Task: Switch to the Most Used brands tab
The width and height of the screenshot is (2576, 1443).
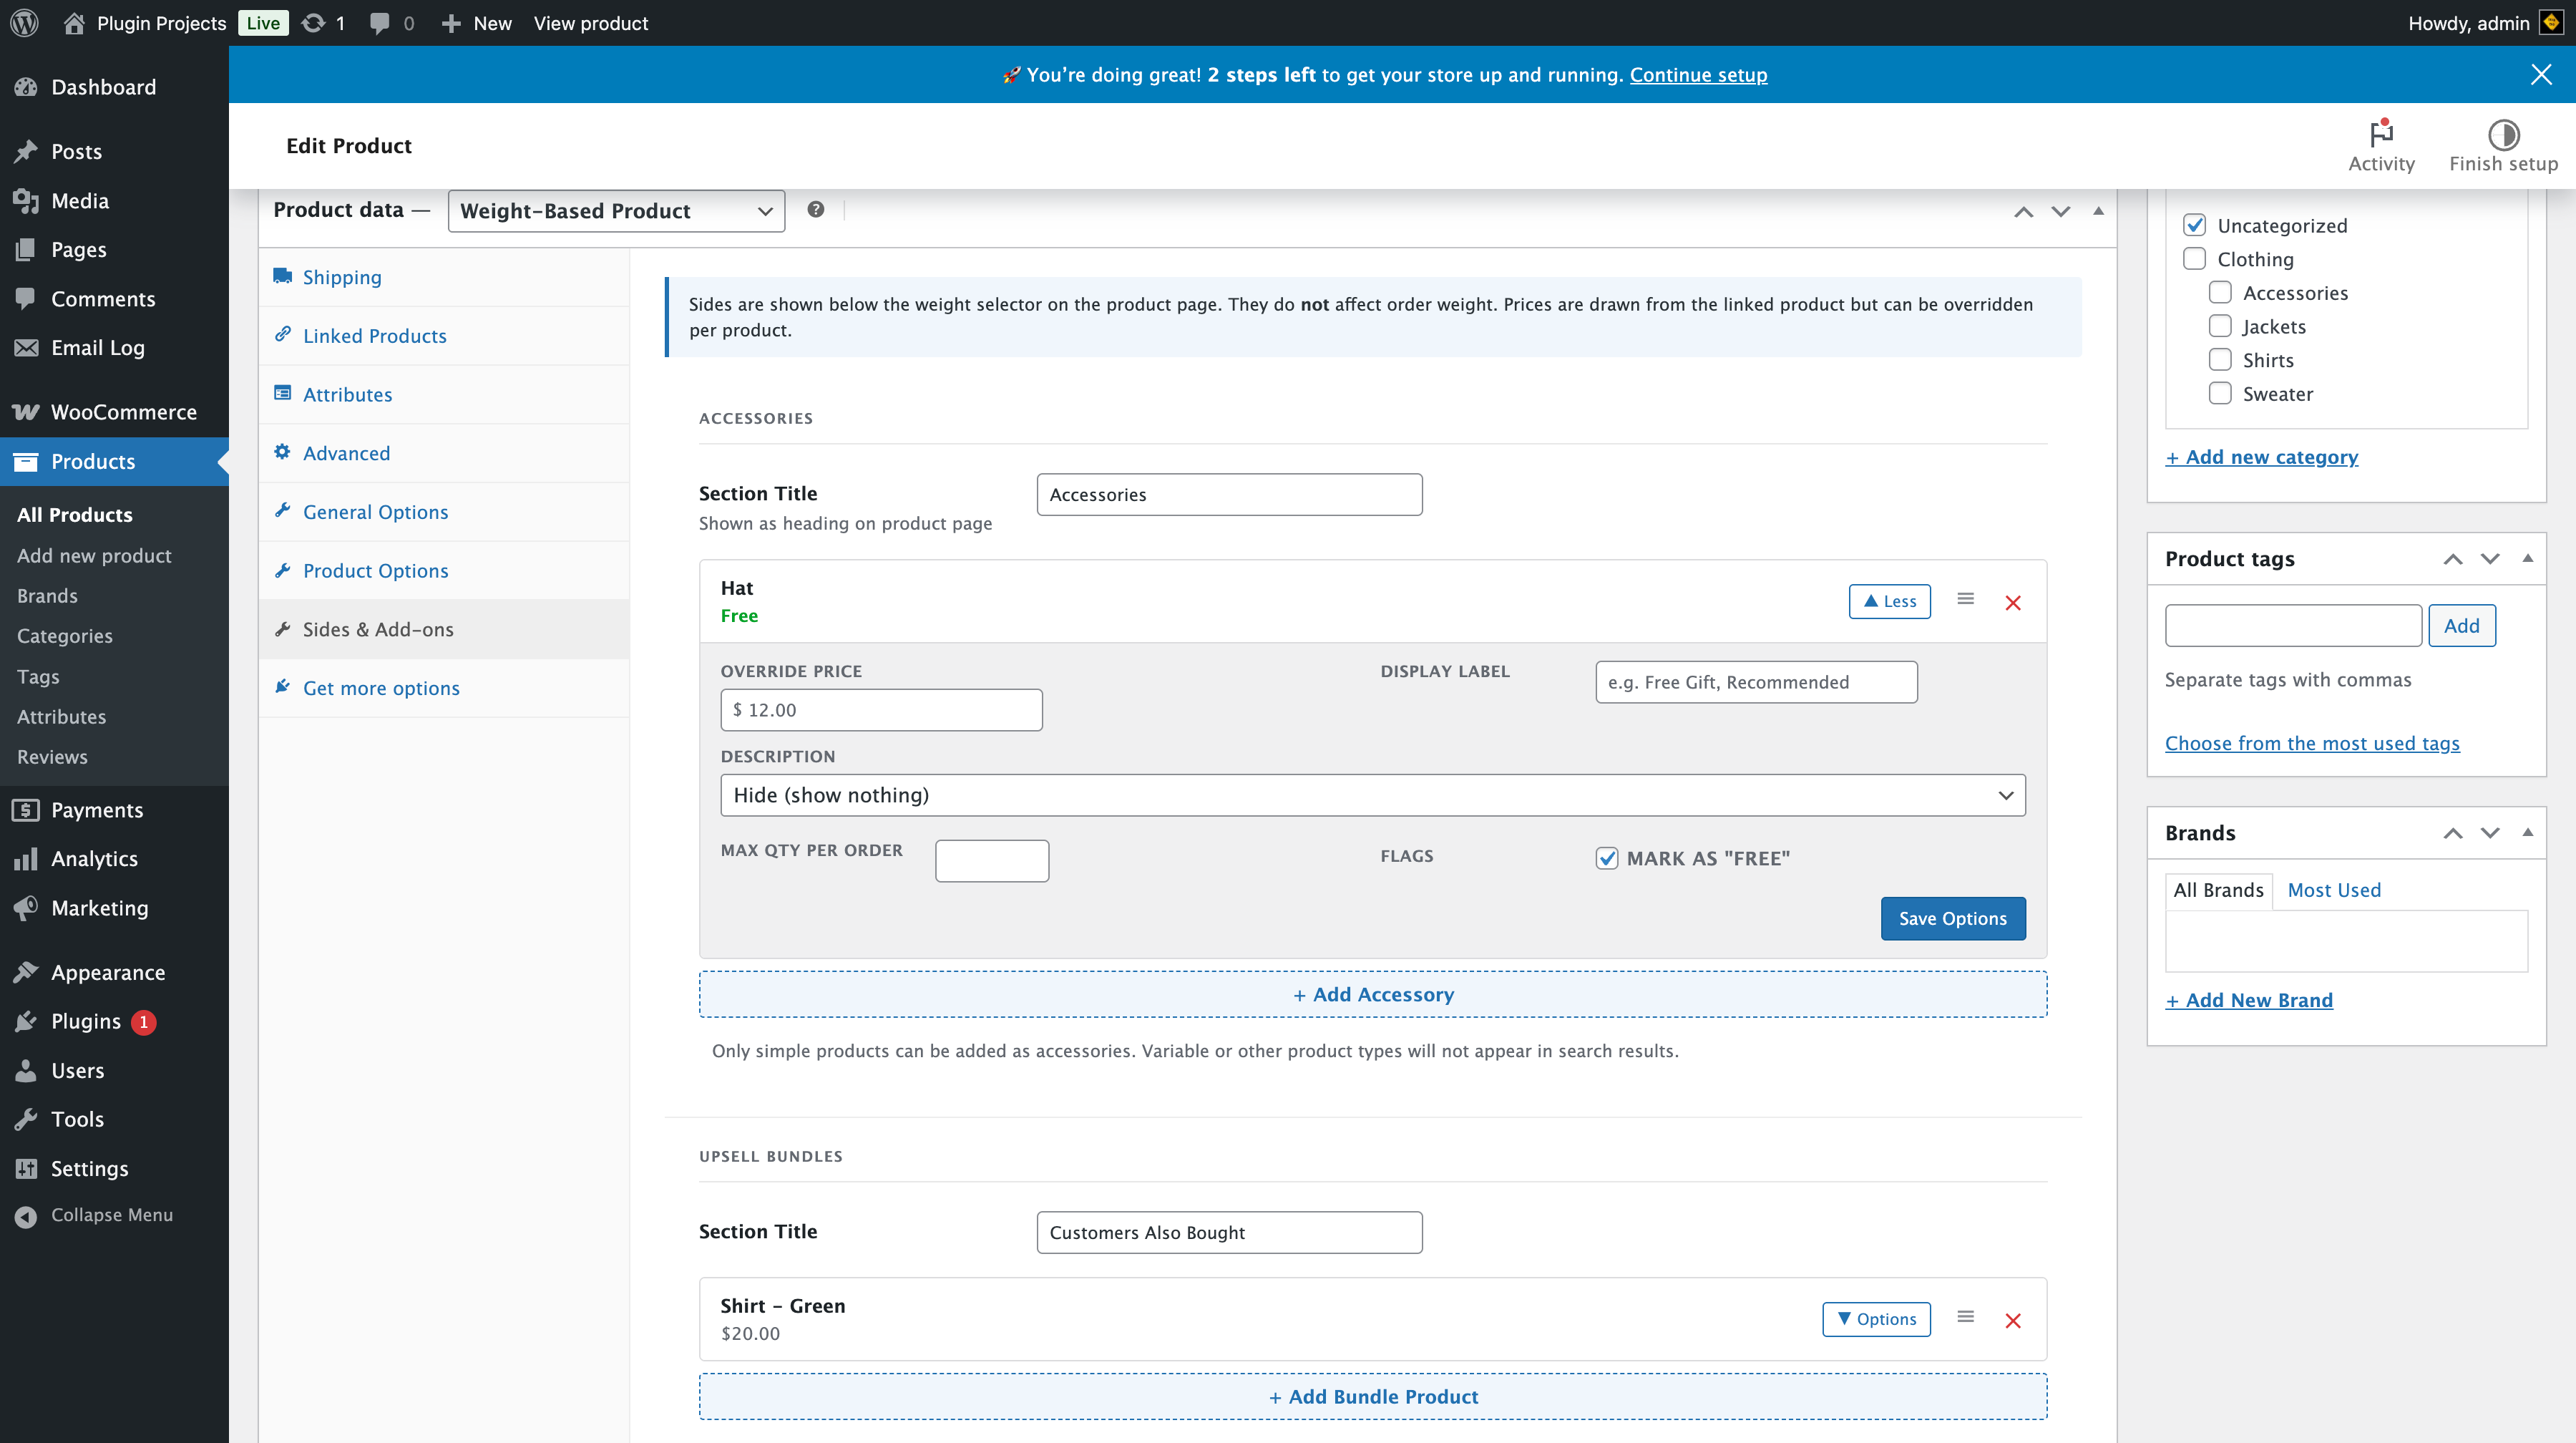Action: click(2334, 889)
